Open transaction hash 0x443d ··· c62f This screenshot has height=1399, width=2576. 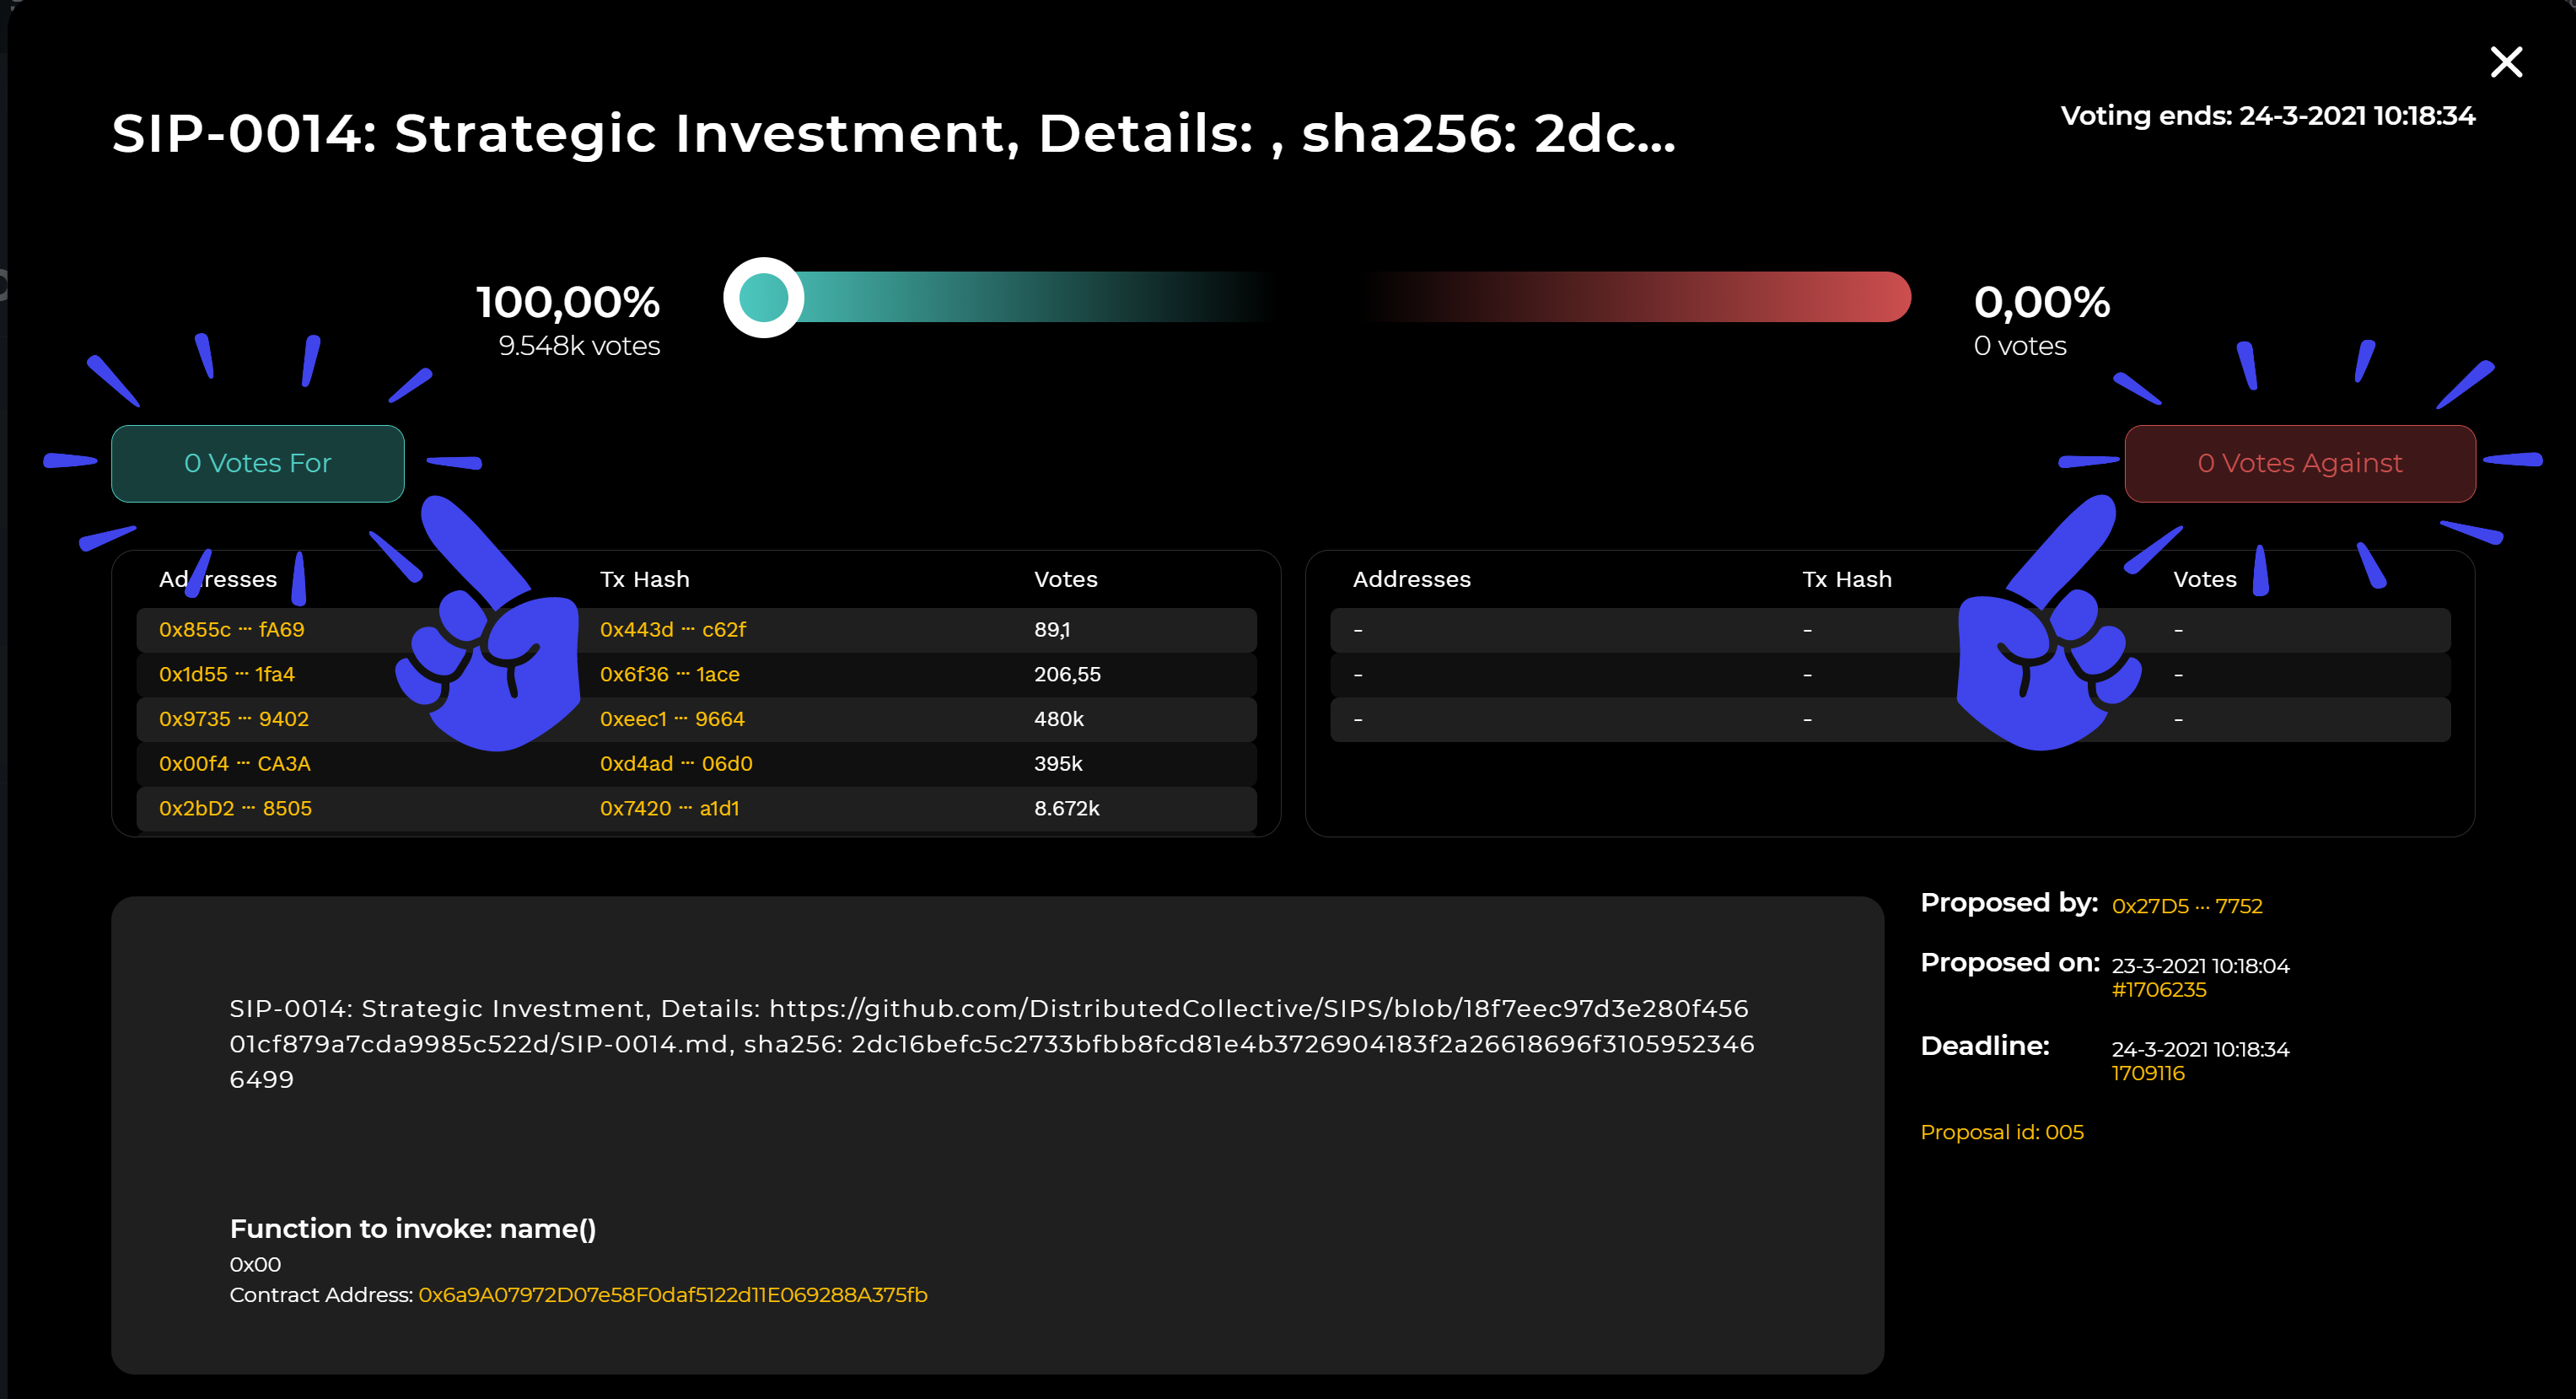pyautogui.click(x=673, y=630)
